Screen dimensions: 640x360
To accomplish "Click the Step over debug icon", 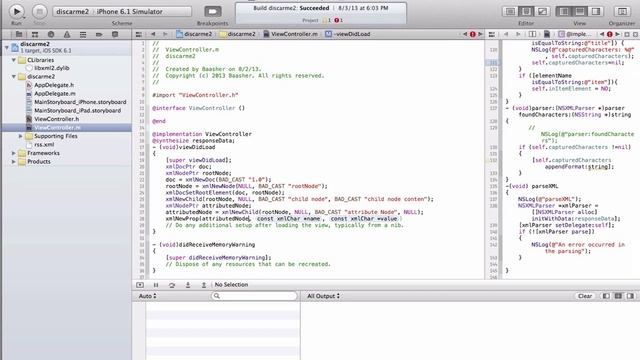I will click(x=172, y=285).
